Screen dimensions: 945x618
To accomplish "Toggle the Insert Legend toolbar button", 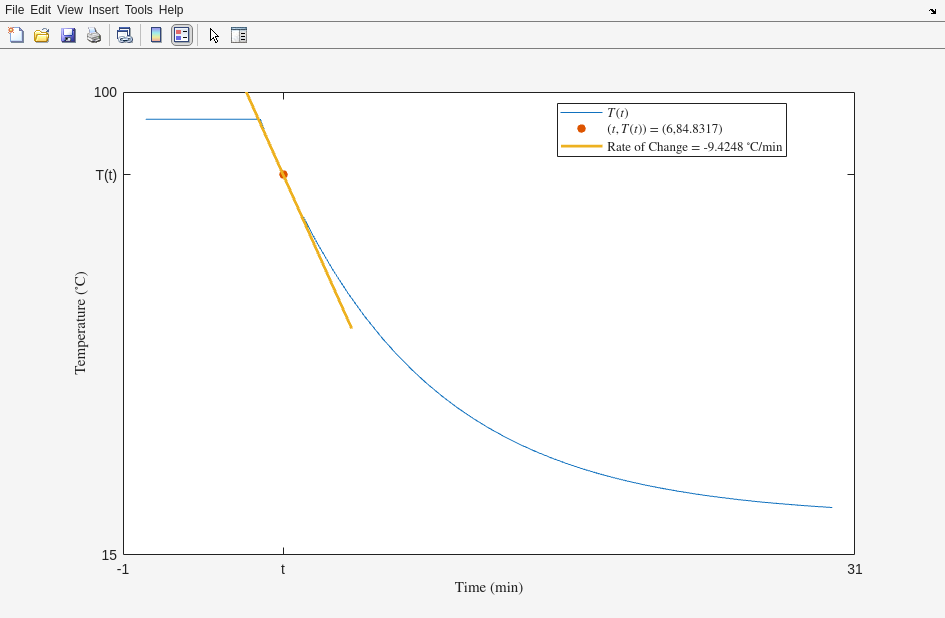I will [x=181, y=35].
